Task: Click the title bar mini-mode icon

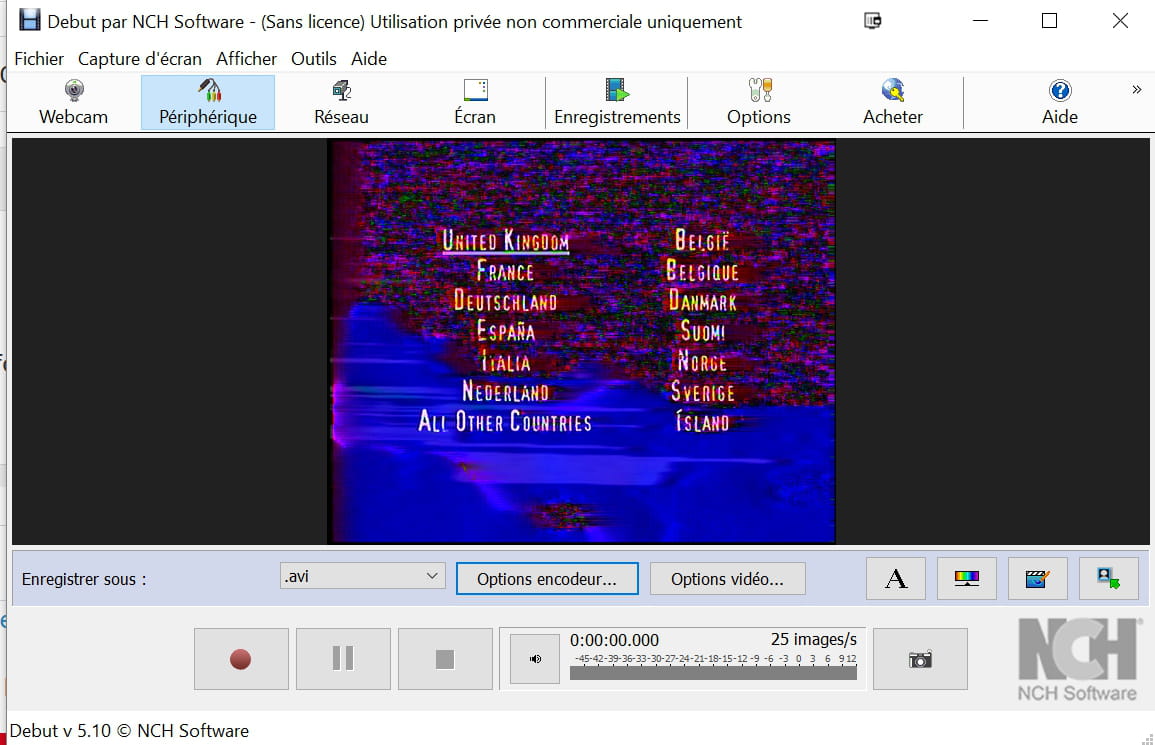Action: [872, 21]
